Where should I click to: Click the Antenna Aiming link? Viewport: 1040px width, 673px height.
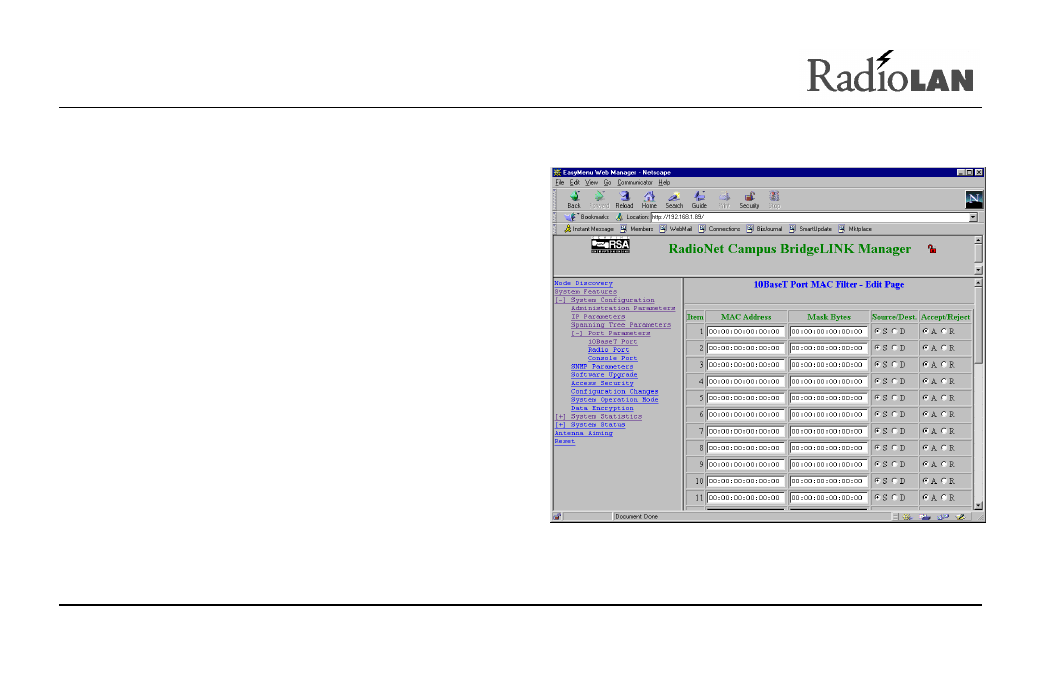[584, 434]
